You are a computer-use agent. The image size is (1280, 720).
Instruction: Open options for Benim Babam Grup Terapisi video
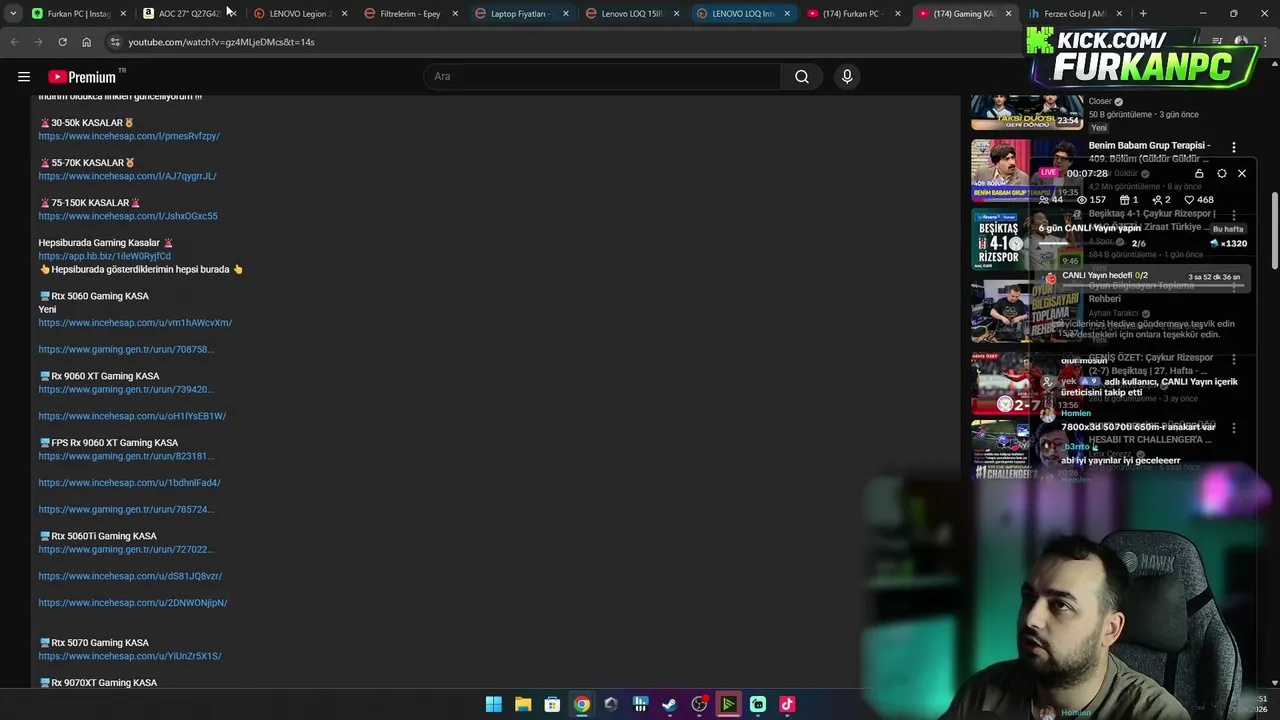pyautogui.click(x=1233, y=147)
